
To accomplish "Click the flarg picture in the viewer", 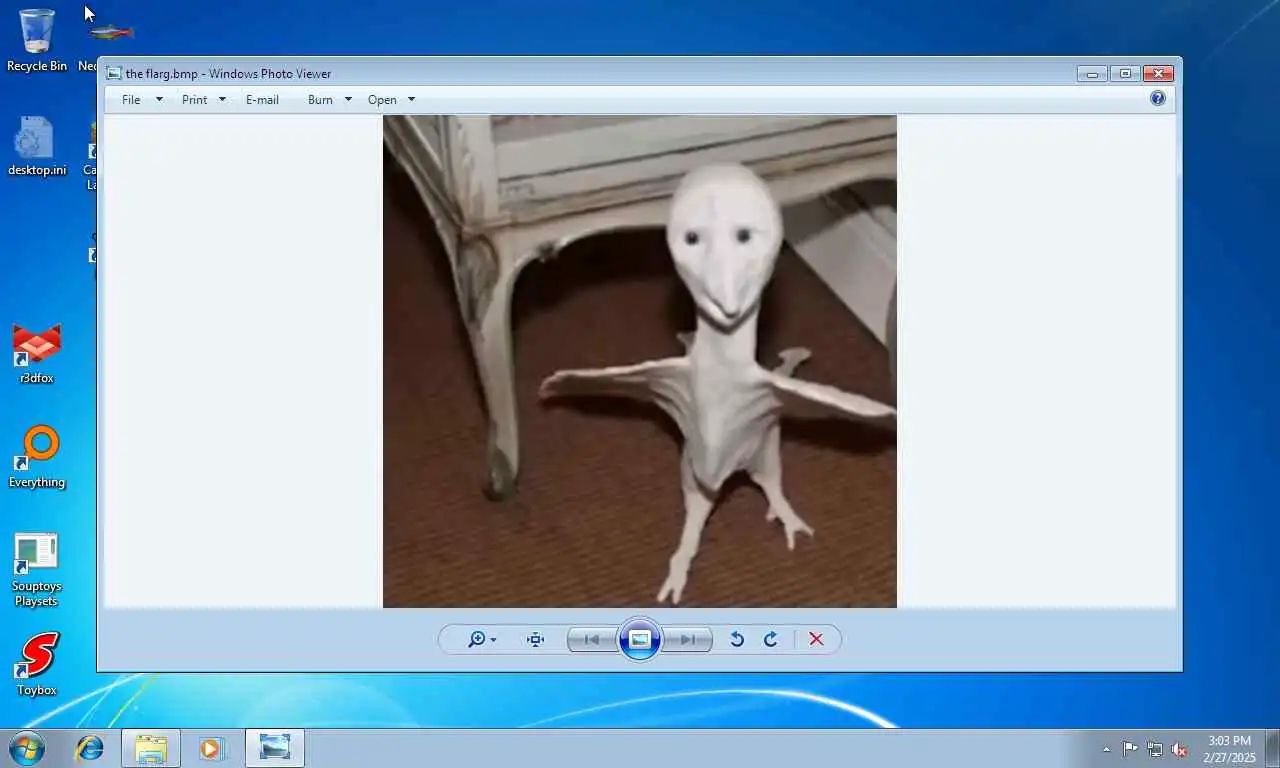I will (640, 361).
